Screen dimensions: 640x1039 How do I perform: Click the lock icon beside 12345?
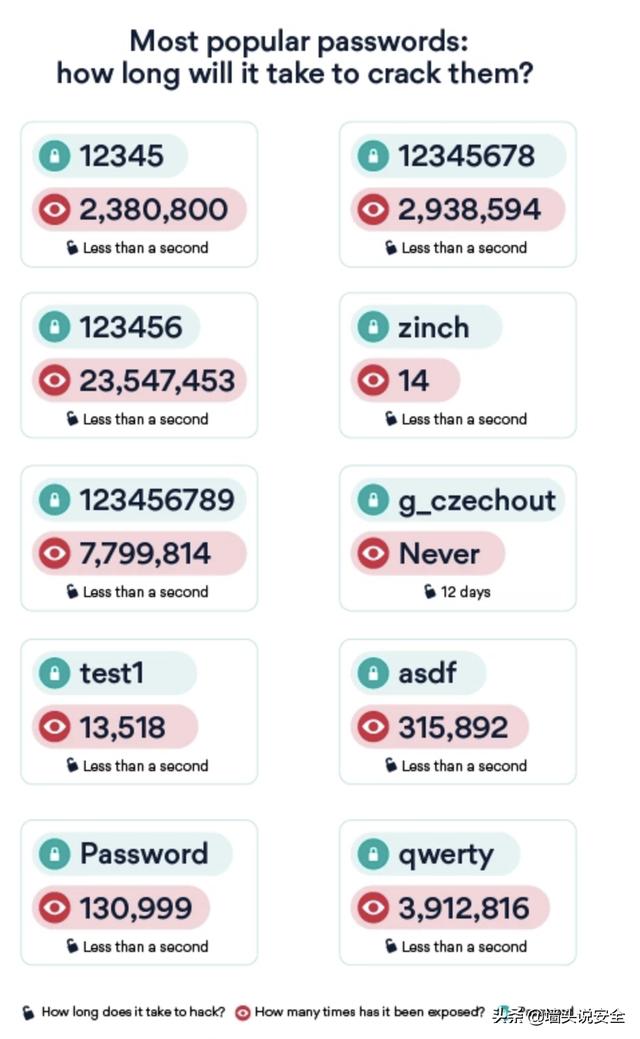(54, 156)
